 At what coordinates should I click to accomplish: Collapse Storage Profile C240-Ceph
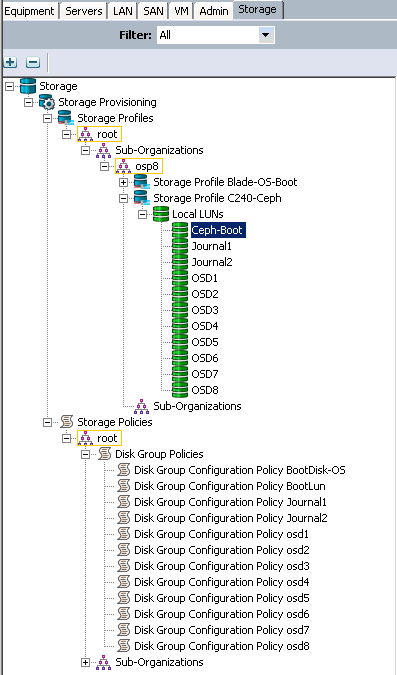click(124, 198)
